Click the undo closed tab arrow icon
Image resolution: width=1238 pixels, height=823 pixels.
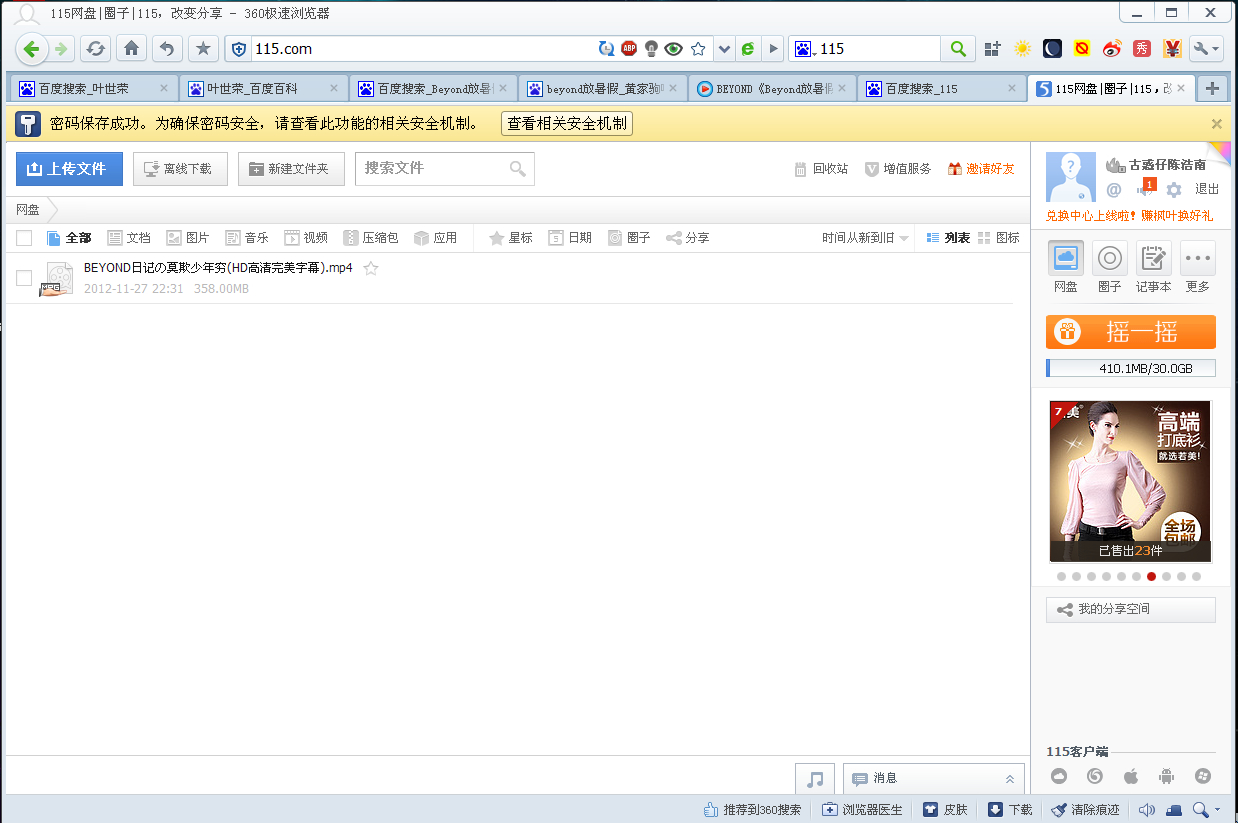167,48
